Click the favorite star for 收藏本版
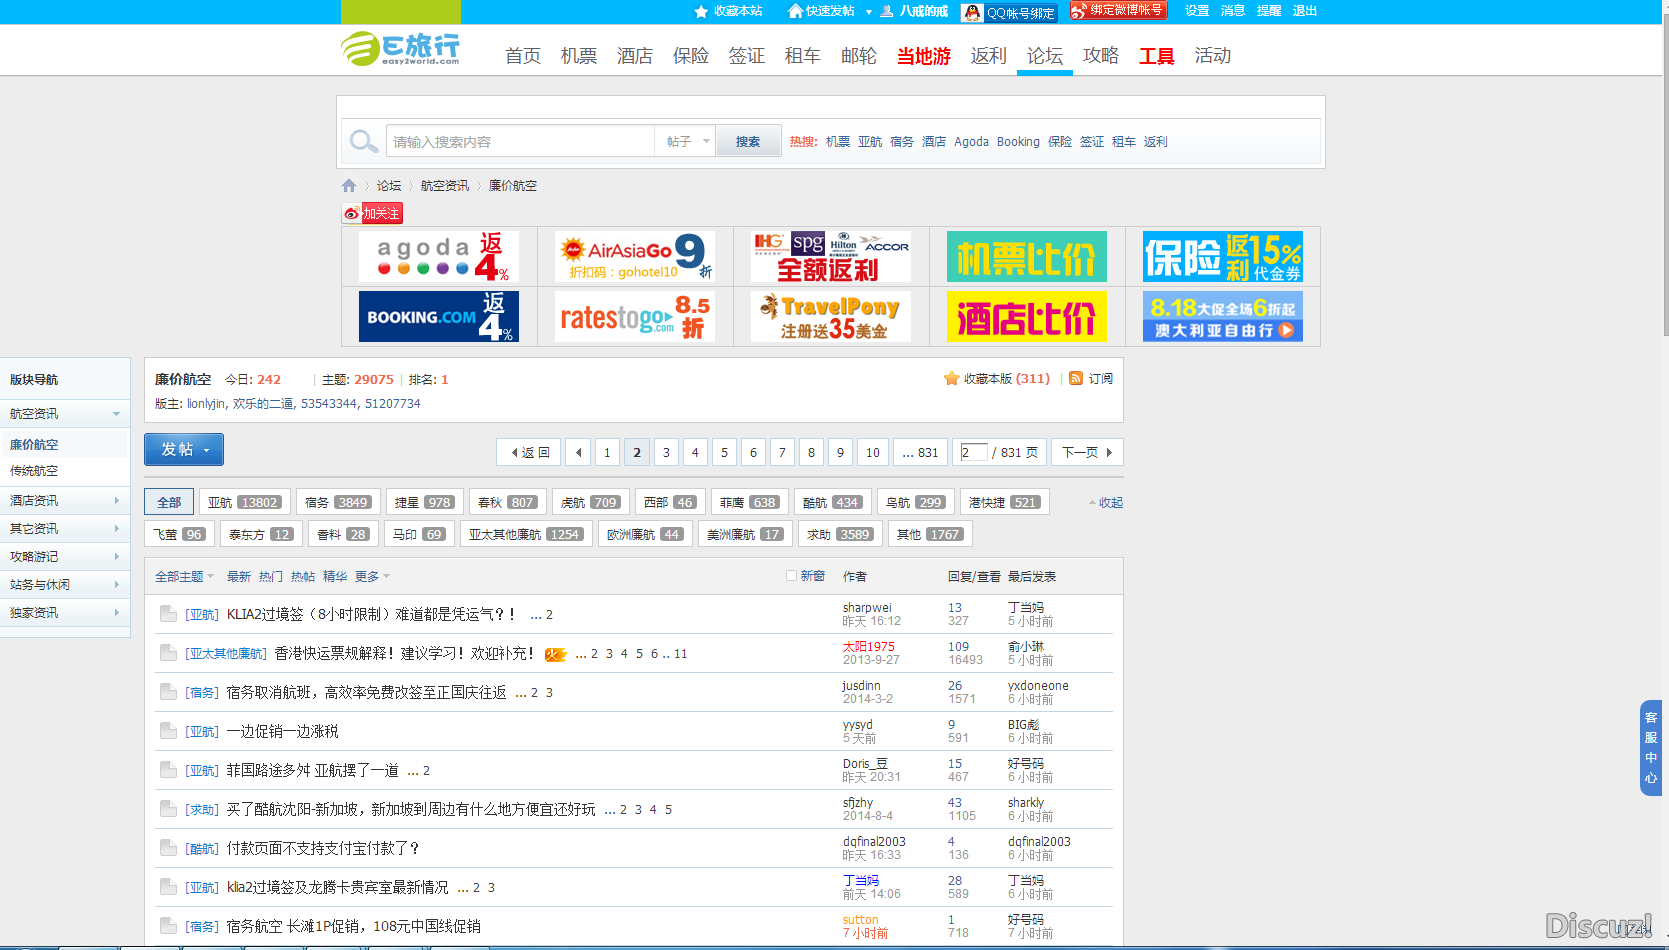This screenshot has height=950, width=1669. pos(951,378)
